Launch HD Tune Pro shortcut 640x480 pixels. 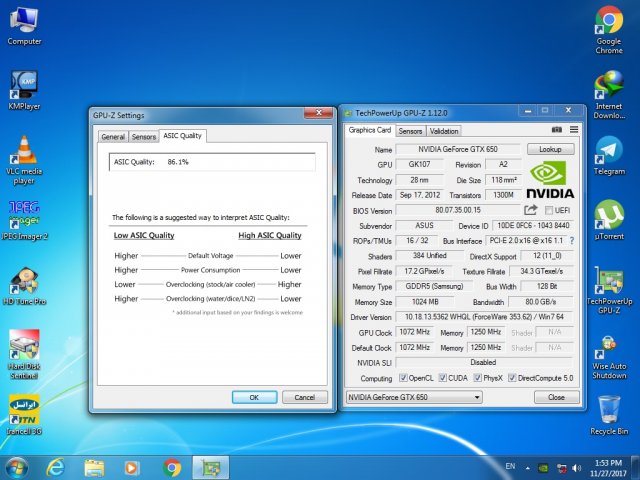click(x=24, y=286)
